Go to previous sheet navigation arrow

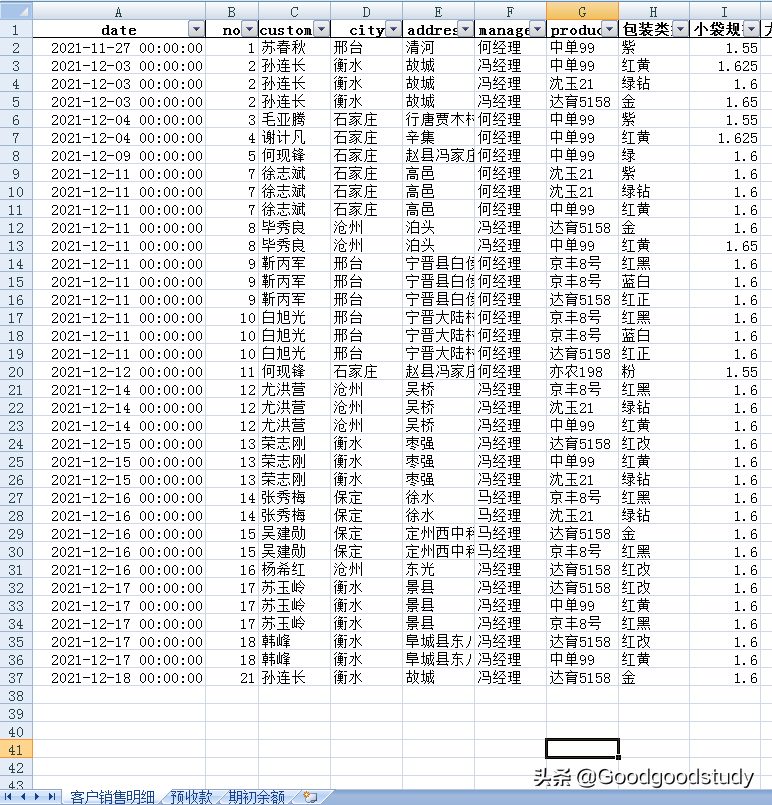(23, 797)
